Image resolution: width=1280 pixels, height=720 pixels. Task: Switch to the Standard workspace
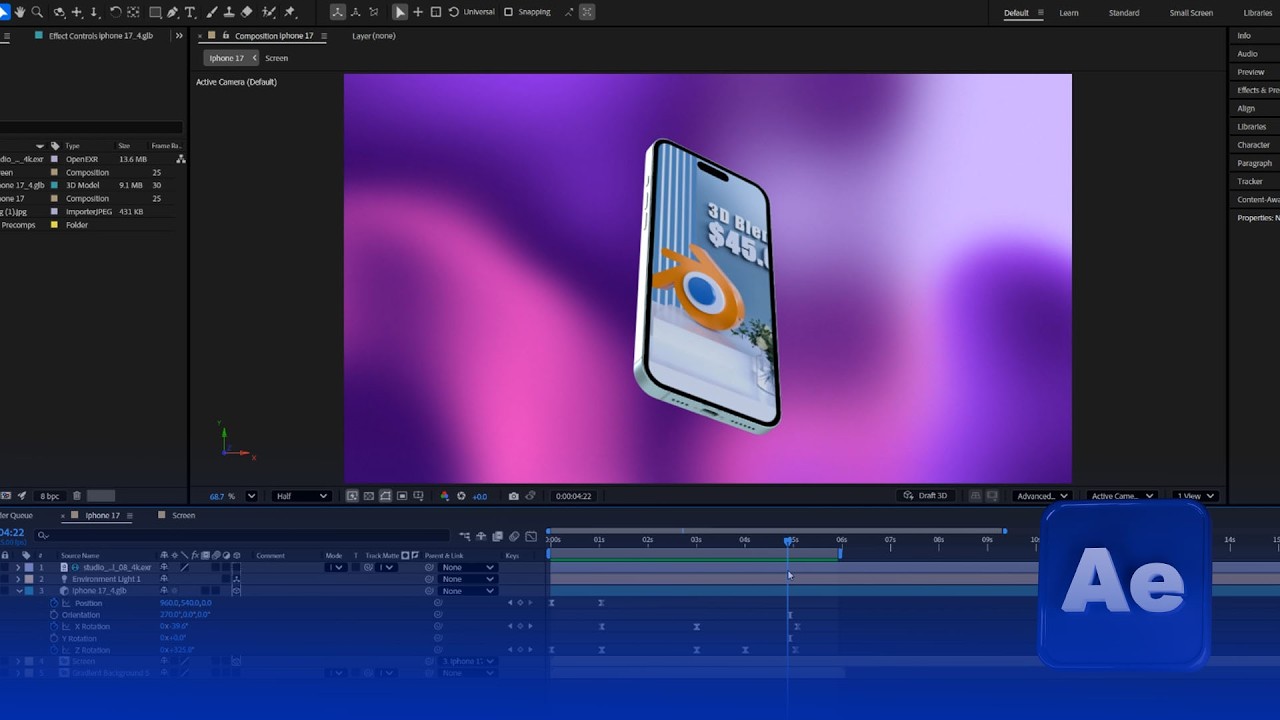[x=1124, y=13]
